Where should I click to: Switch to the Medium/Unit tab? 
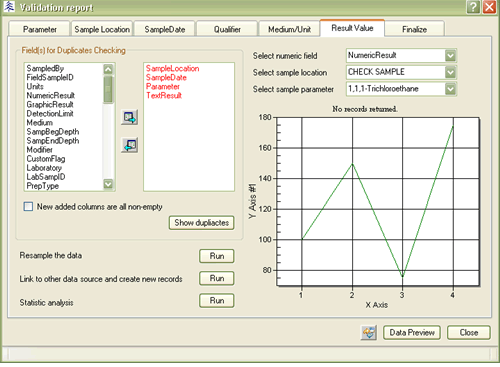(x=289, y=29)
